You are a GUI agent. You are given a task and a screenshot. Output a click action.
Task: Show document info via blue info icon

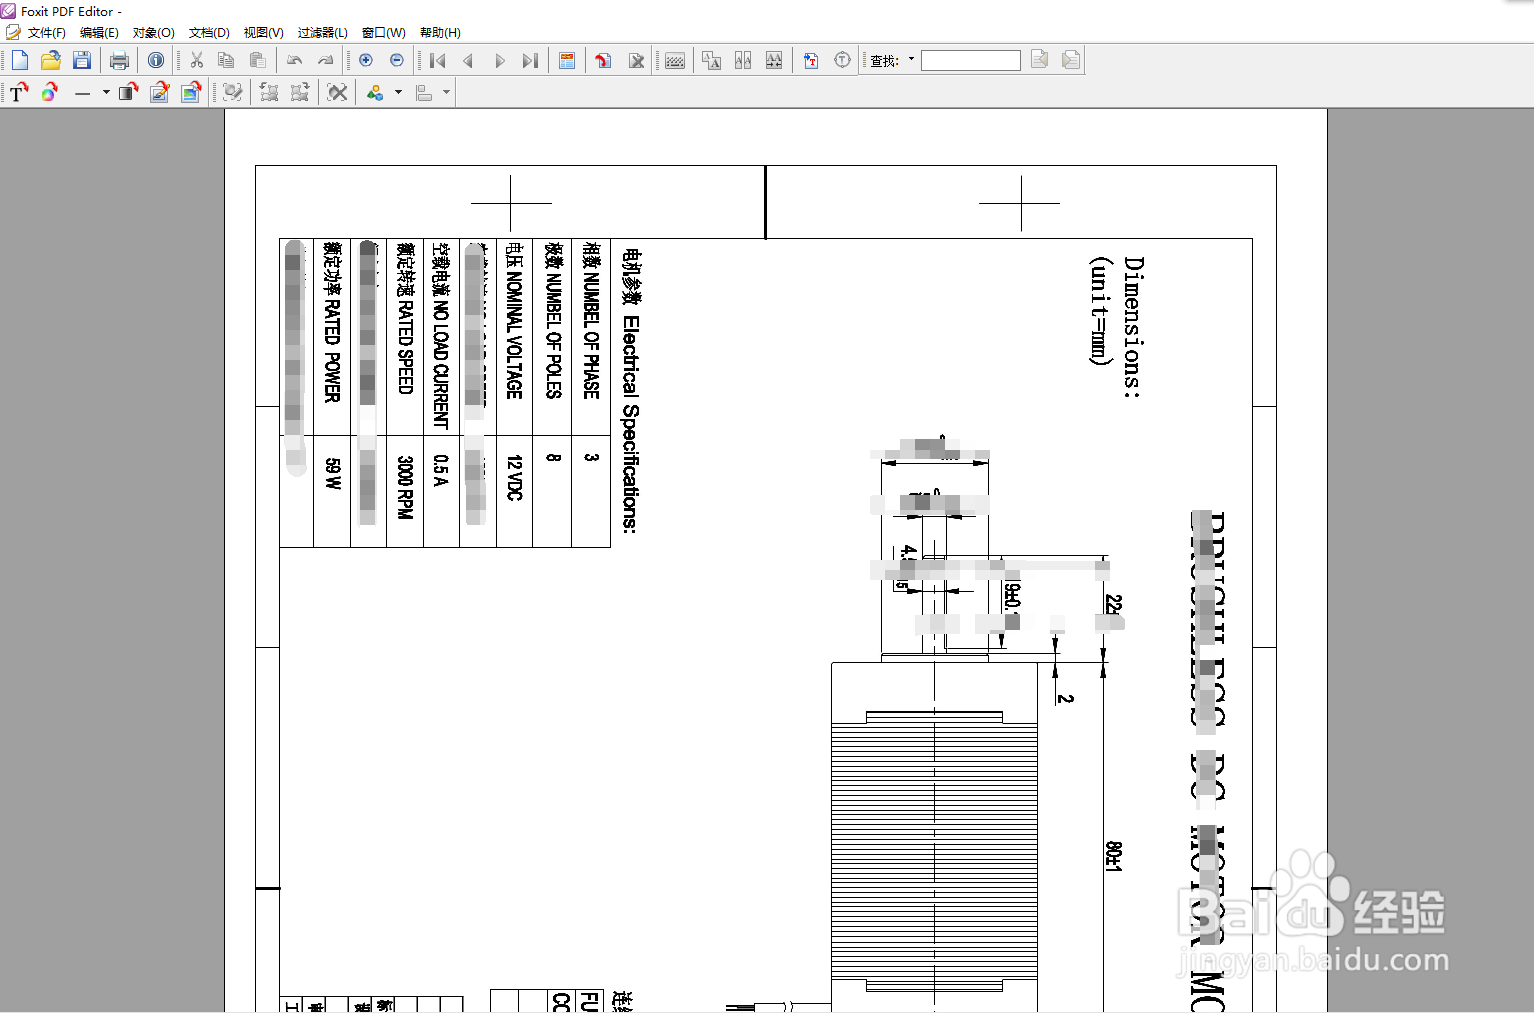pyautogui.click(x=156, y=60)
